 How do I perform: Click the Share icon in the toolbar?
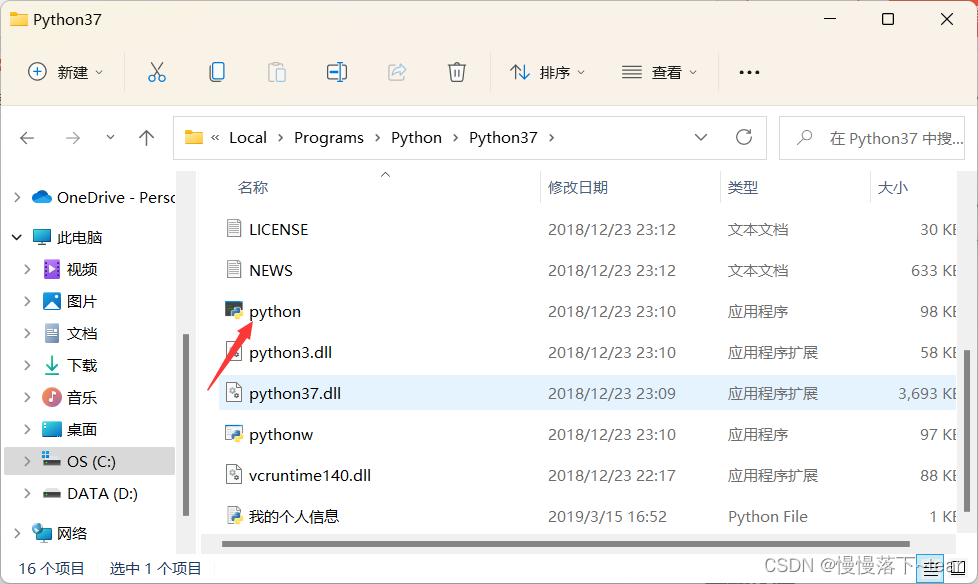tap(397, 72)
